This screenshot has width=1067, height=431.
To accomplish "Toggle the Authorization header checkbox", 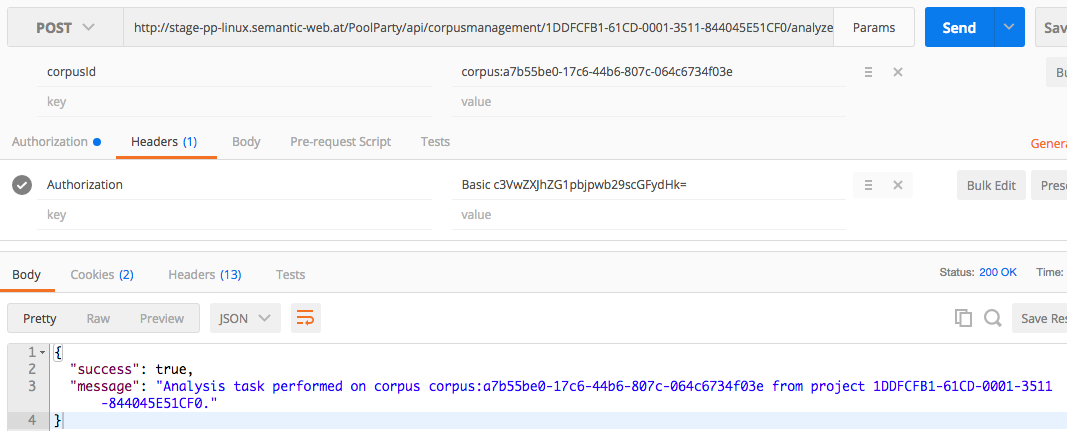I will point(22,185).
